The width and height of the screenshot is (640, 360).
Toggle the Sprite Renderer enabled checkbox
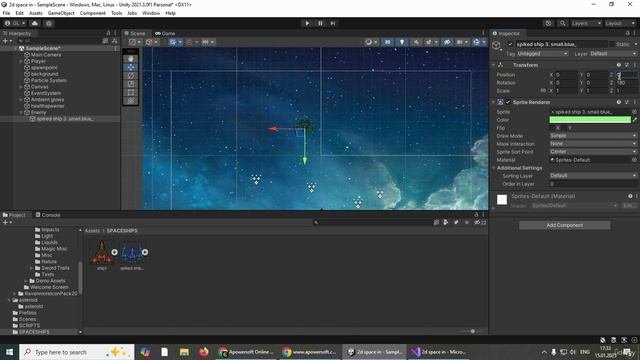pyautogui.click(x=508, y=102)
